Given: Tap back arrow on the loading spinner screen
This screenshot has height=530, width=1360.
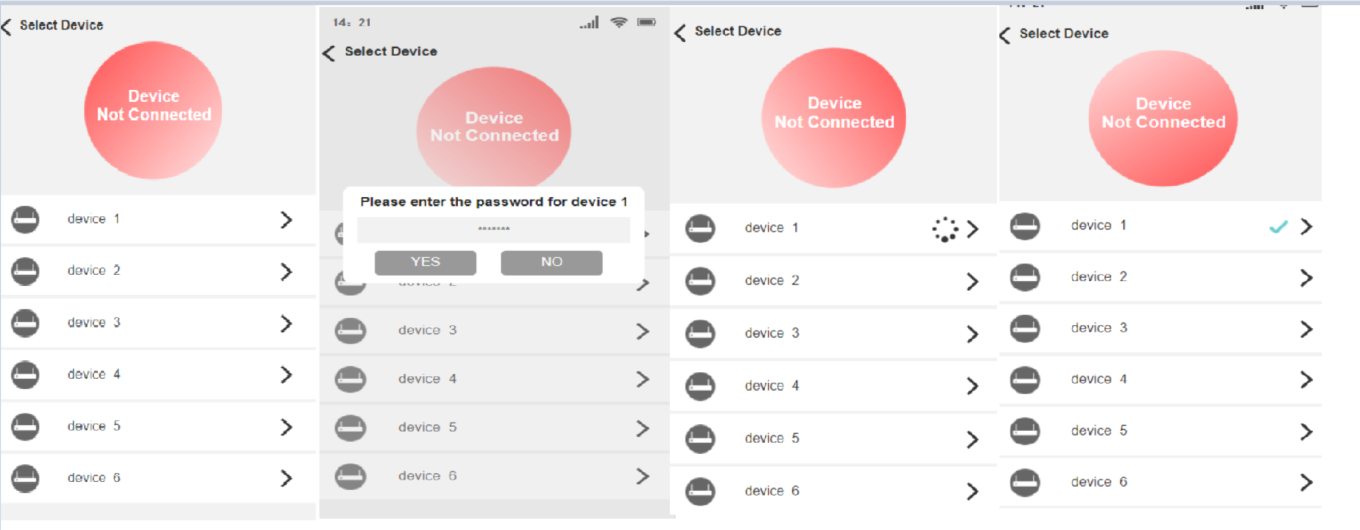Looking at the screenshot, I should pyautogui.click(x=680, y=33).
